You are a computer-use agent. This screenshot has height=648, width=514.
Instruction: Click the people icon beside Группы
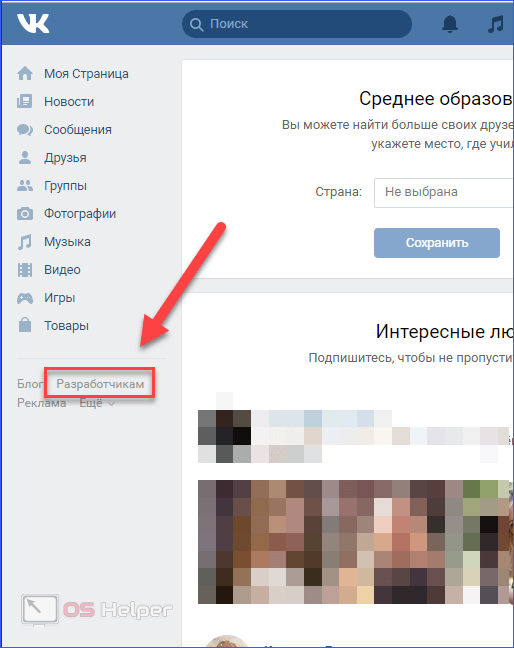[25, 186]
